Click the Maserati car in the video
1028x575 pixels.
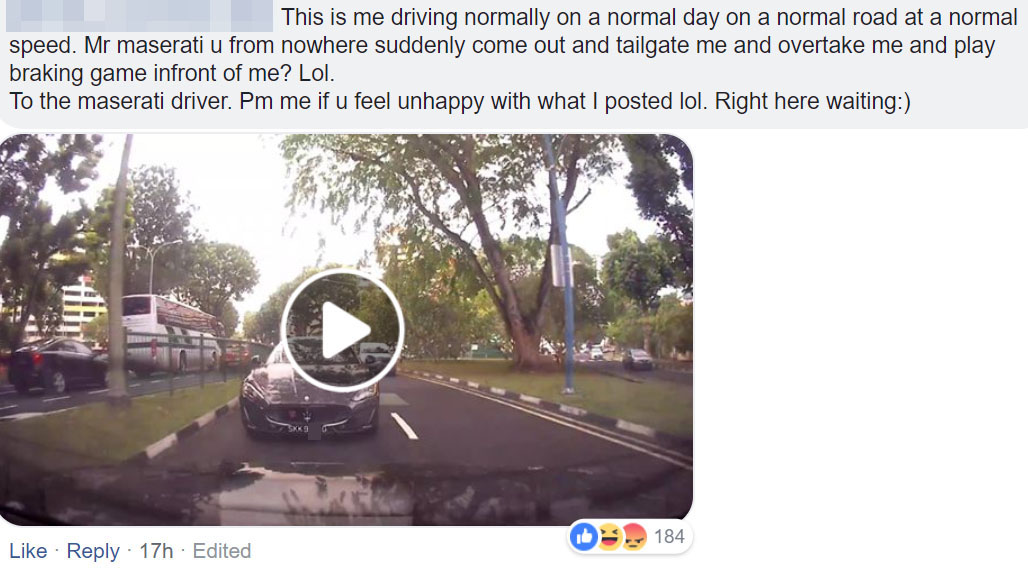(310, 395)
